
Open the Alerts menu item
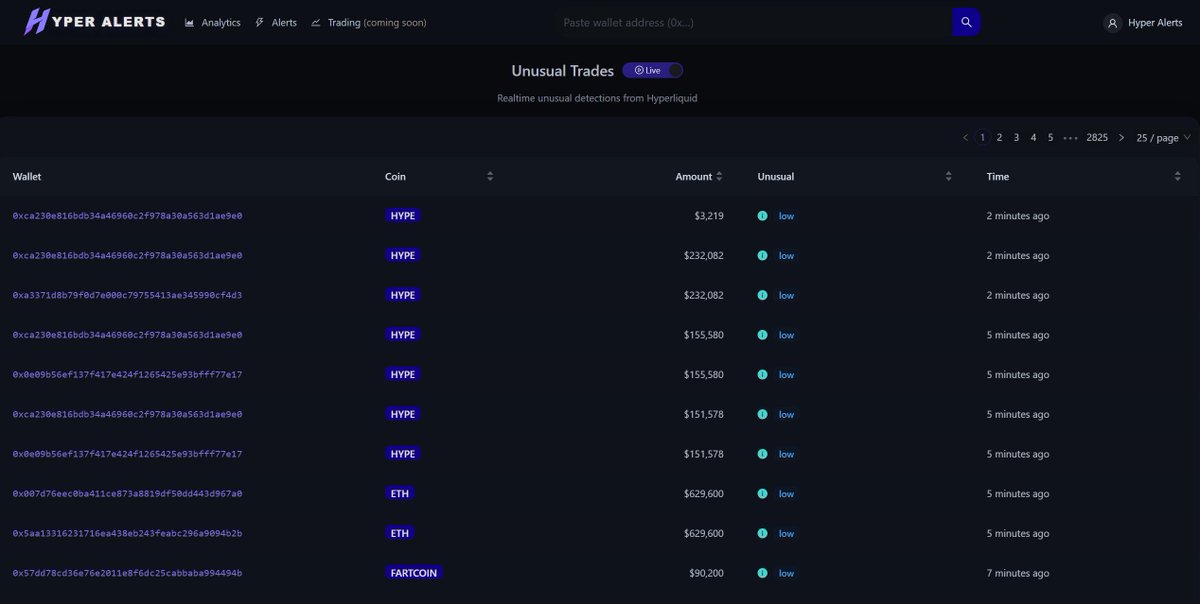point(276,22)
